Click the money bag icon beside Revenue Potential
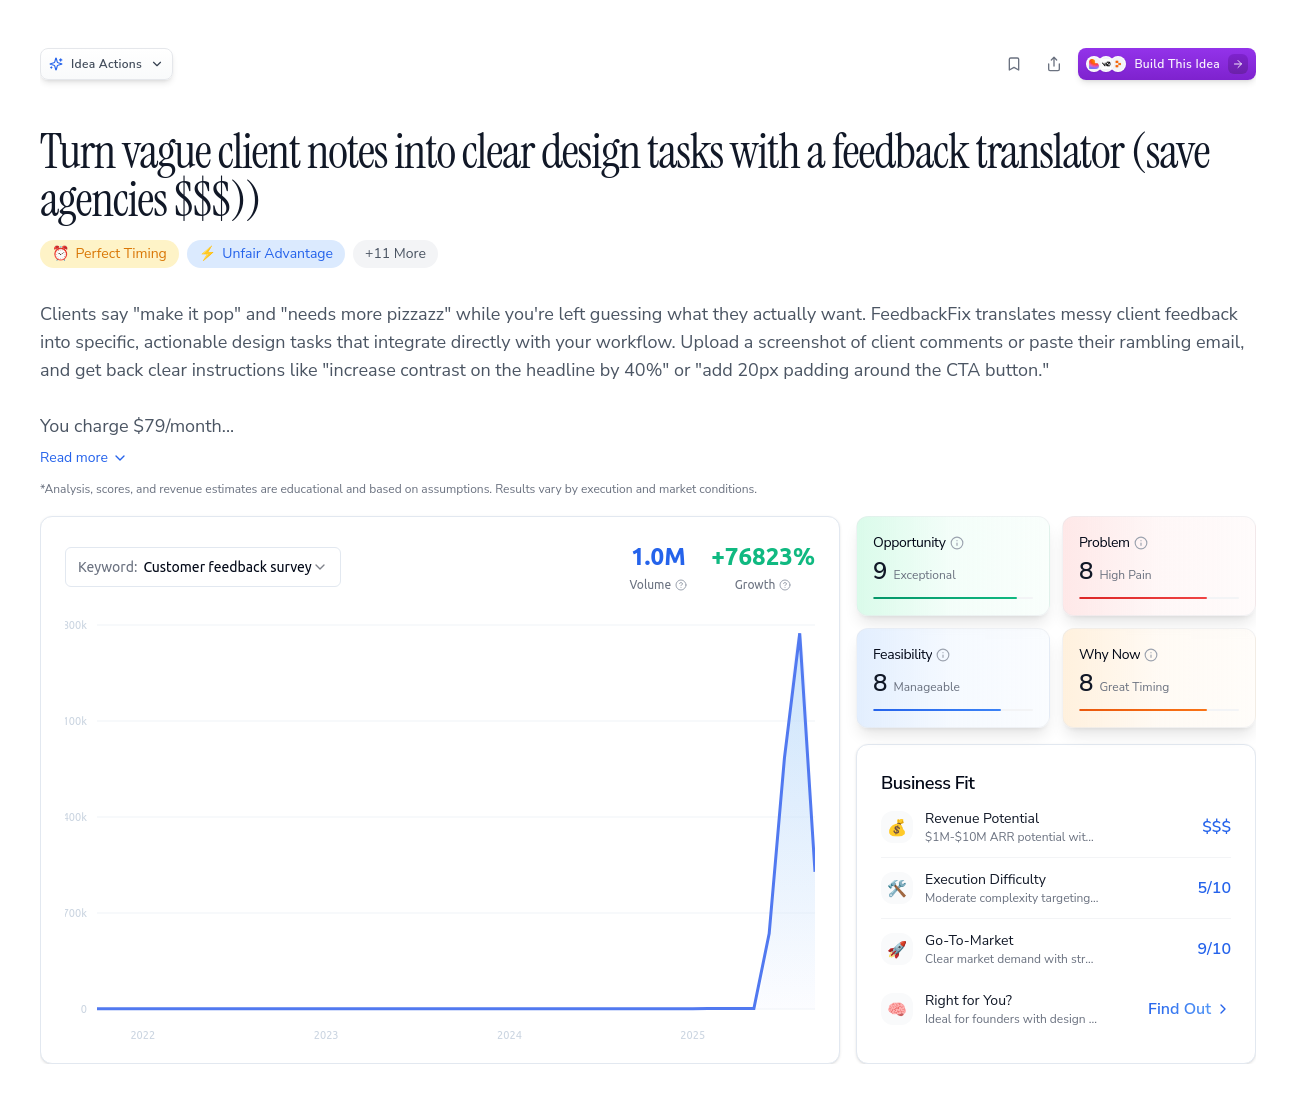 [897, 827]
